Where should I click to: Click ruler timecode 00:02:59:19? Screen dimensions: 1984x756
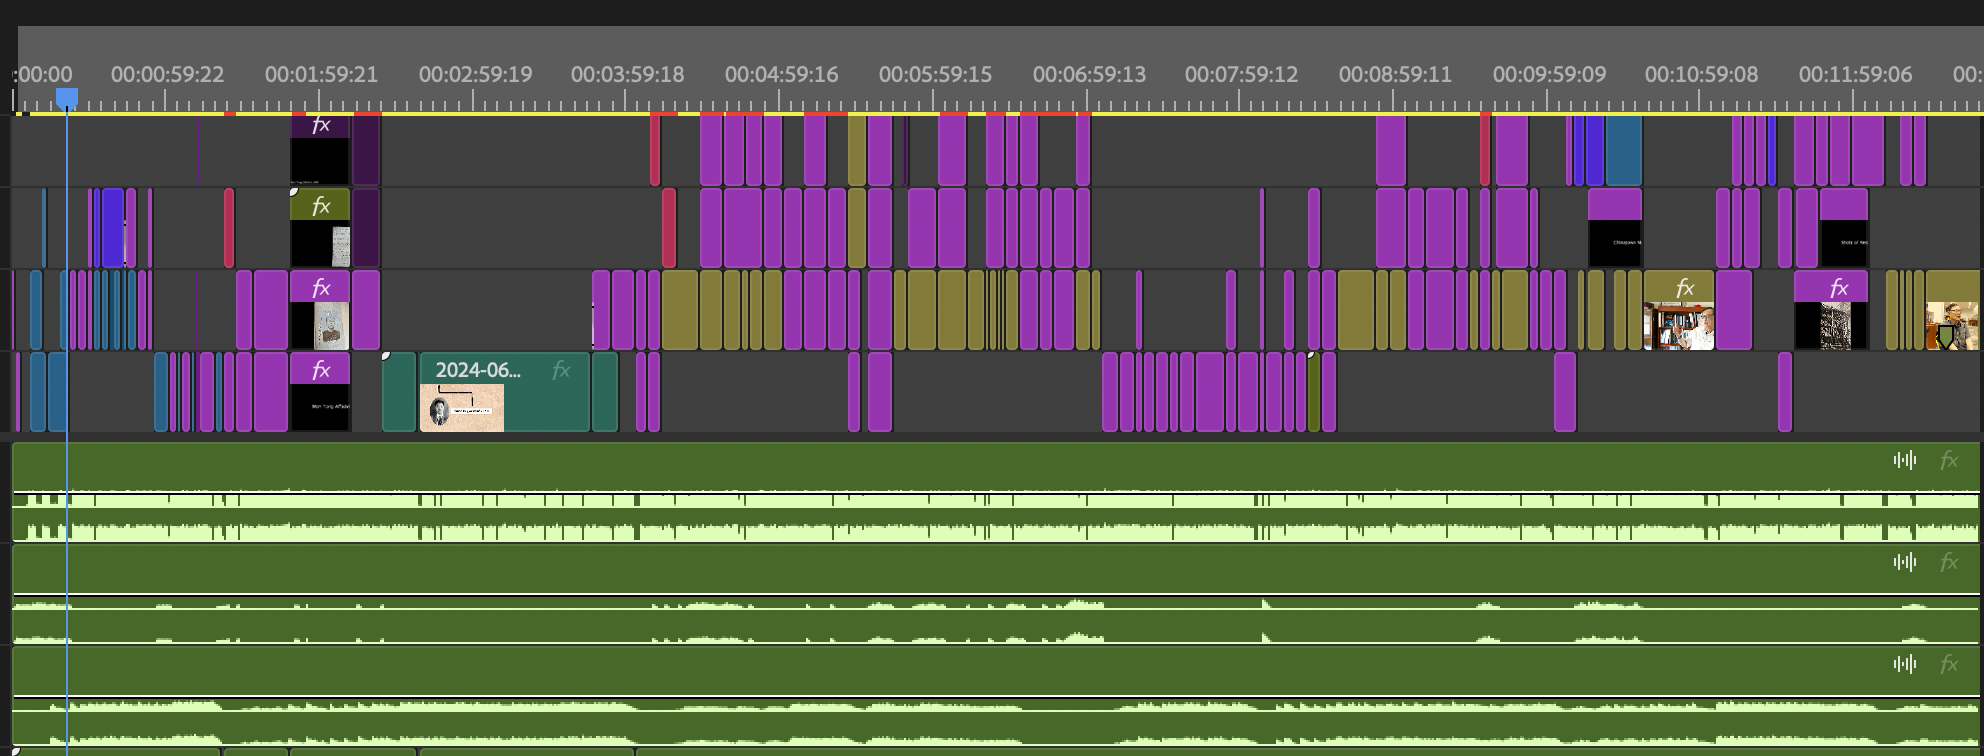click(475, 74)
